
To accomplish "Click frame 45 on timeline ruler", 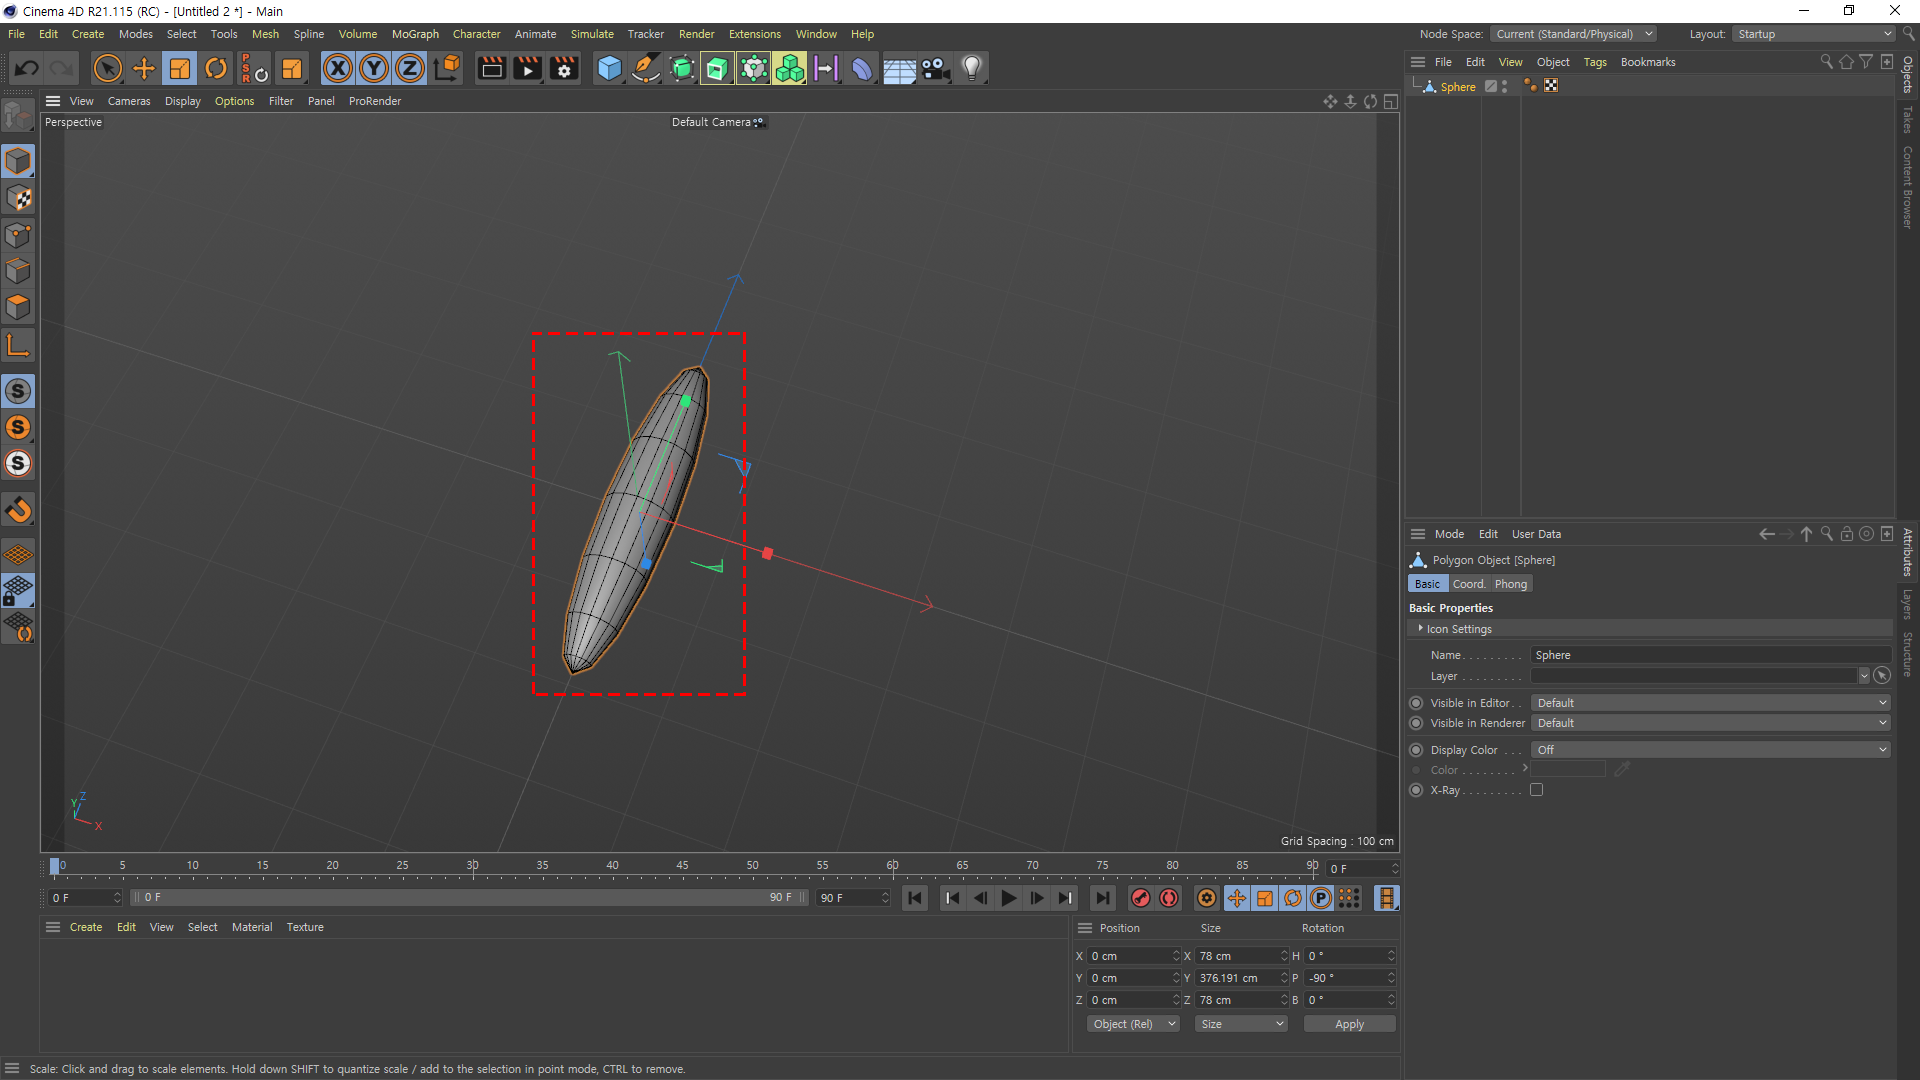I will pyautogui.click(x=682, y=866).
